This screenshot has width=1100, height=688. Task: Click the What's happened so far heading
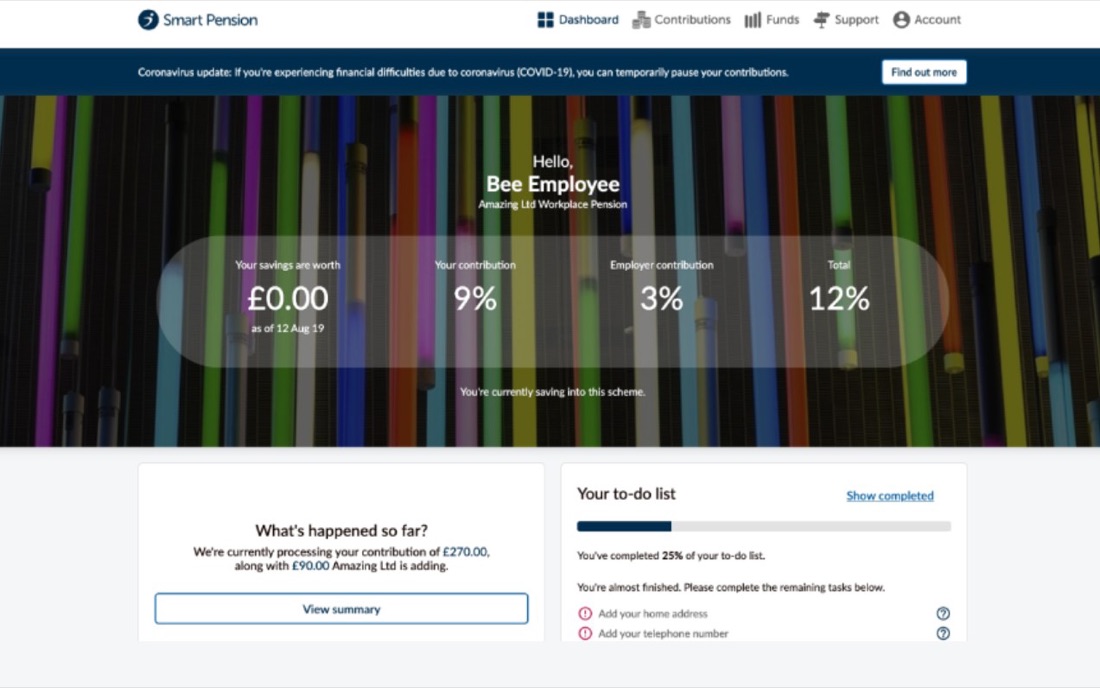[x=342, y=530]
